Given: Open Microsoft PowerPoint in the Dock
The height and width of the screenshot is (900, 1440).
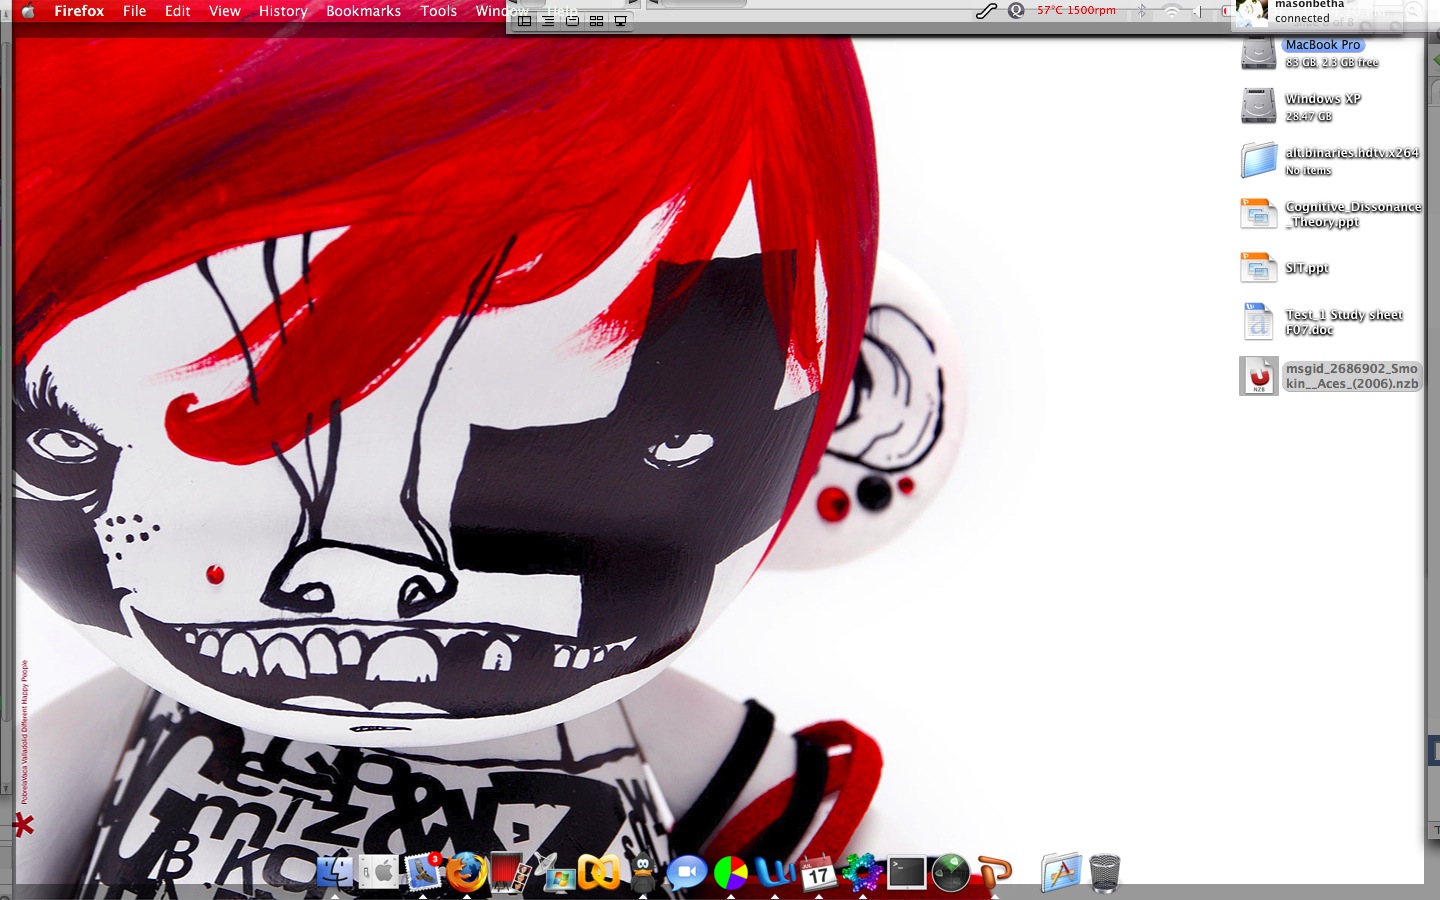Looking at the screenshot, I should click(x=995, y=872).
